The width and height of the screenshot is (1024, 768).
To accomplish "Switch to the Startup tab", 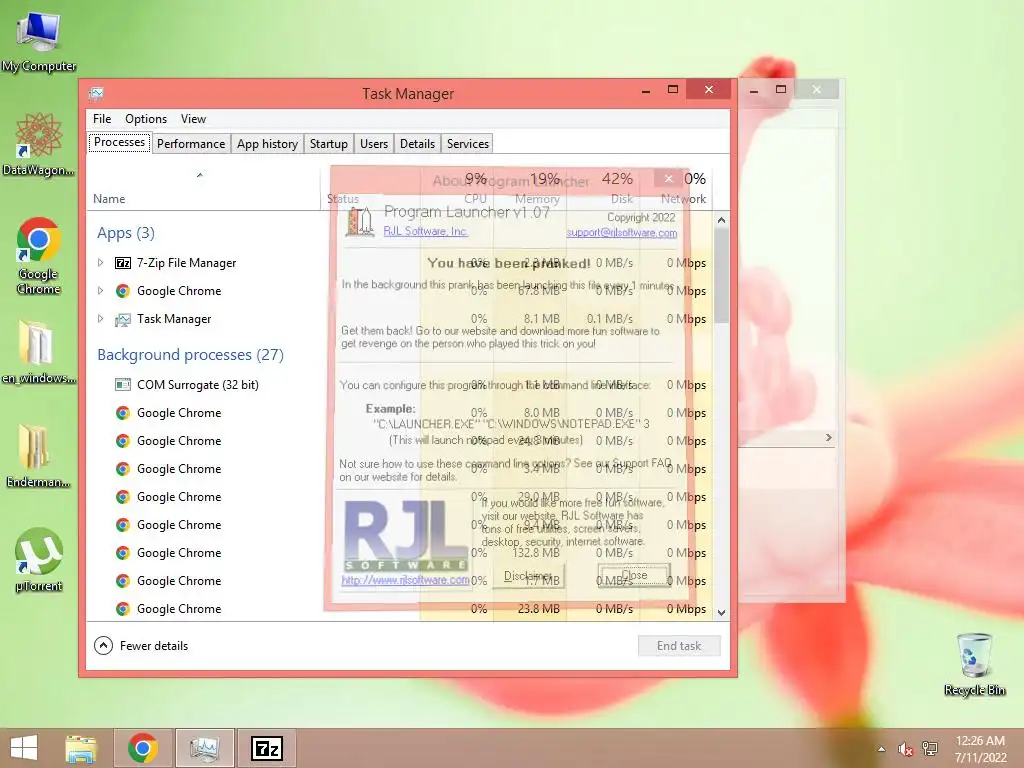I will (x=328, y=144).
